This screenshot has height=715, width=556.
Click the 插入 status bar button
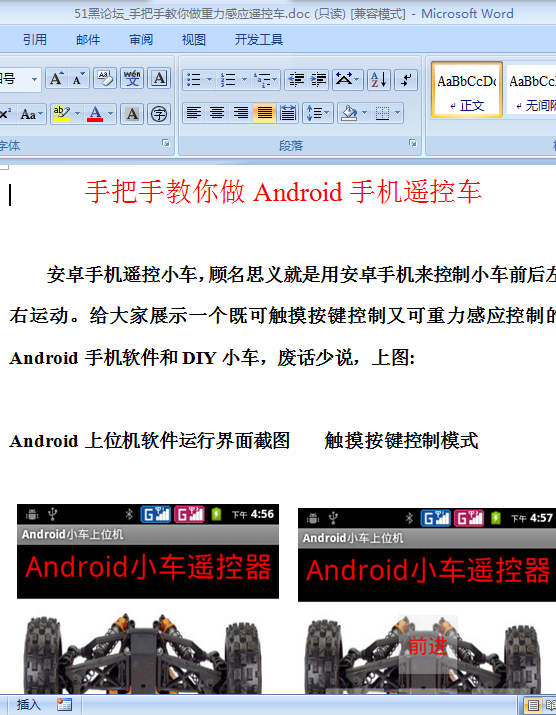coord(28,705)
